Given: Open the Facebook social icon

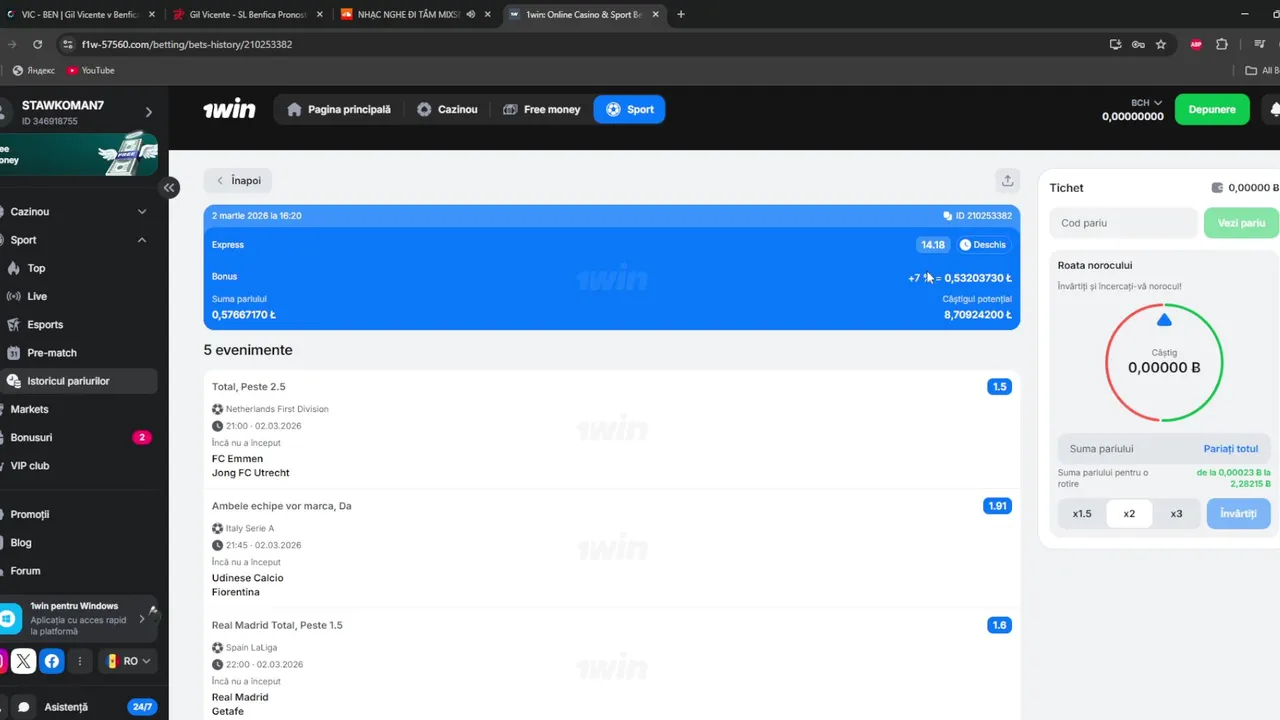Looking at the screenshot, I should click(x=52, y=661).
